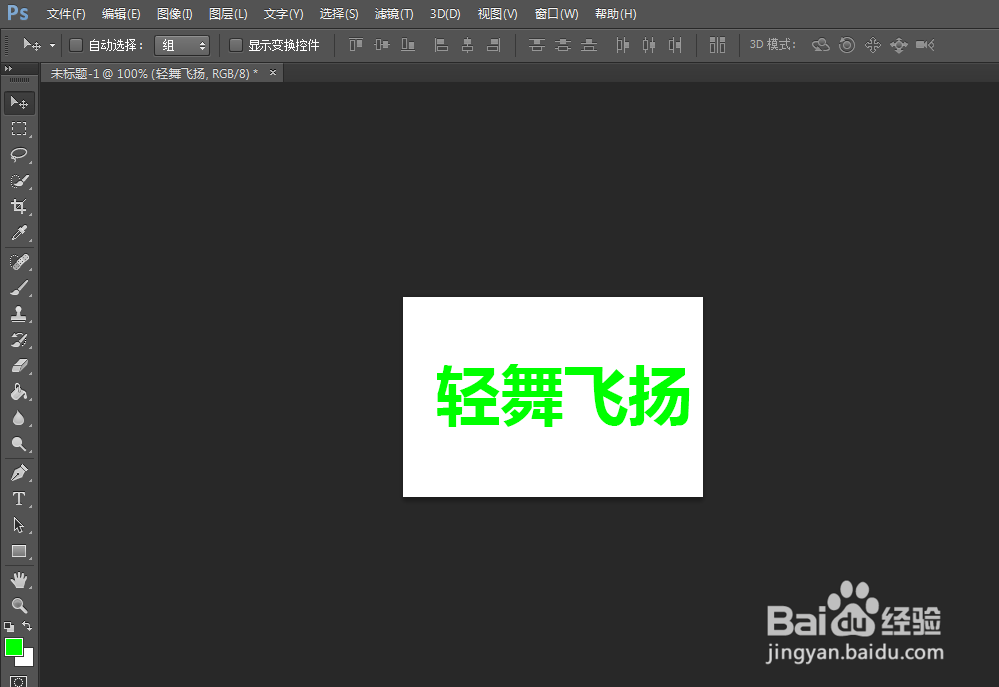
Task: Distribute vertical centers of layers
Action: point(563,45)
